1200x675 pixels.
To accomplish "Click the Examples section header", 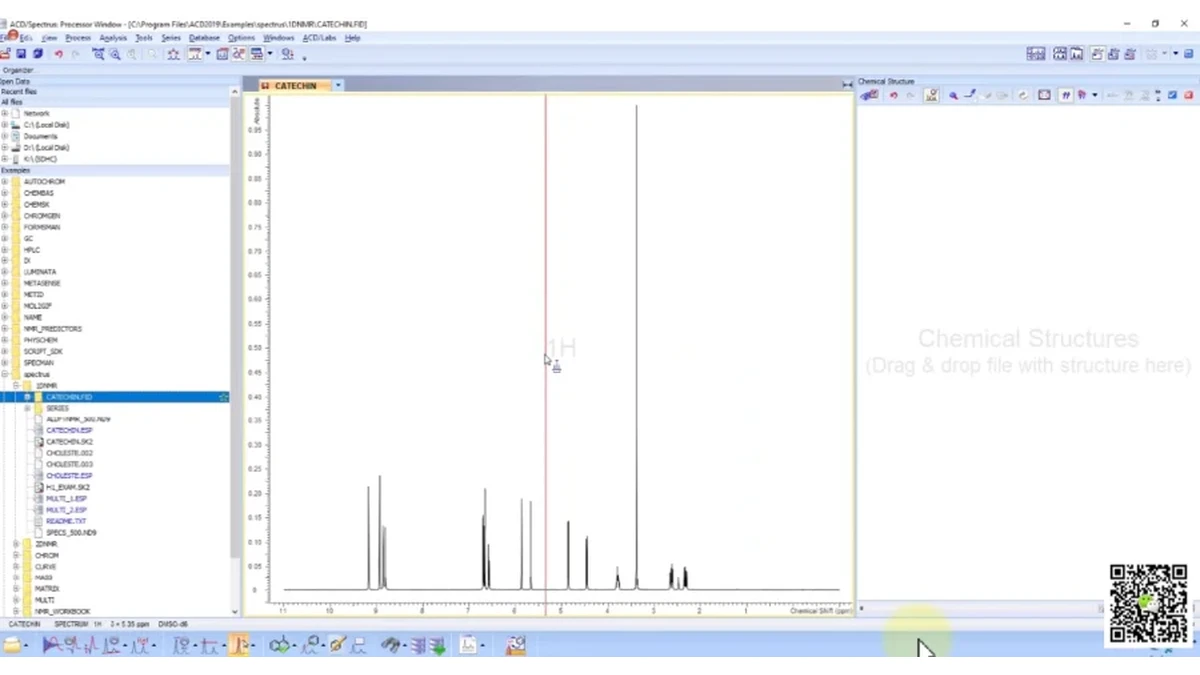I will tap(115, 170).
